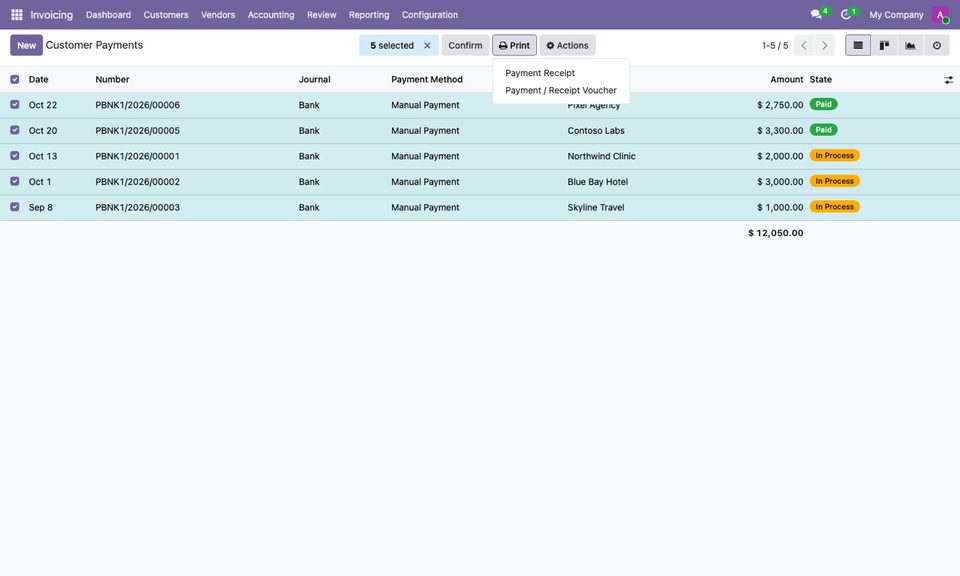
Task: Open the Vendors menu
Action: point(218,15)
